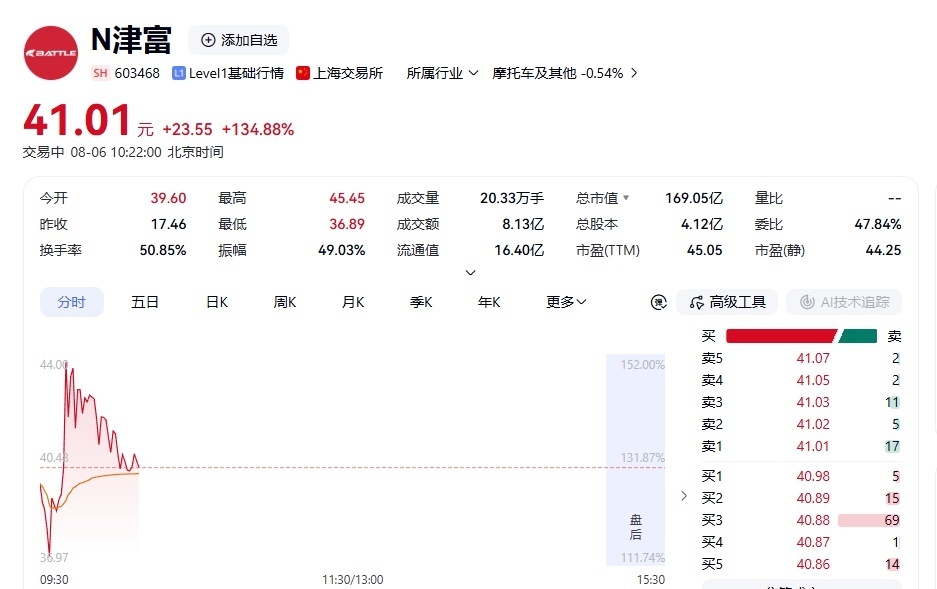Add stock with 添加自选 button
Image resolution: width=937 pixels, height=589 pixels.
[x=238, y=40]
